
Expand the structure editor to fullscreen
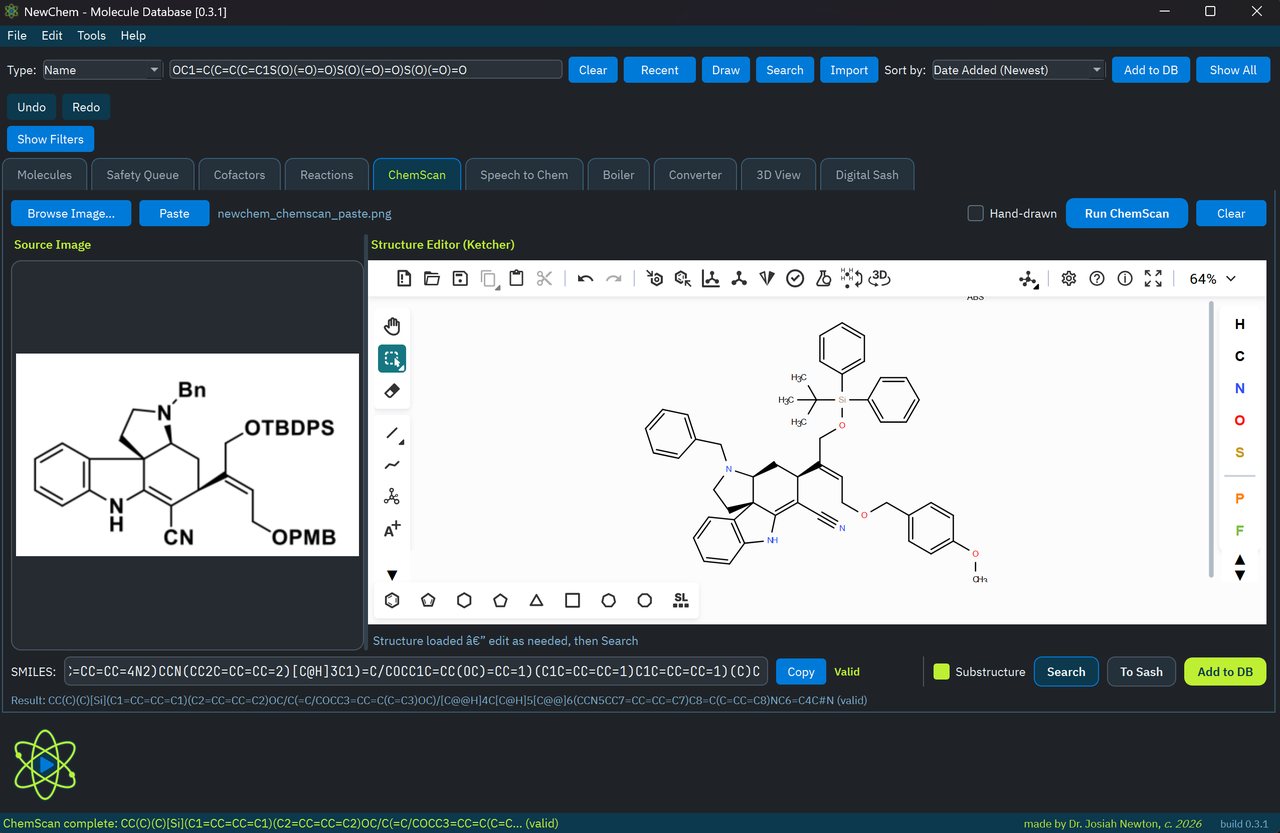(x=1153, y=278)
